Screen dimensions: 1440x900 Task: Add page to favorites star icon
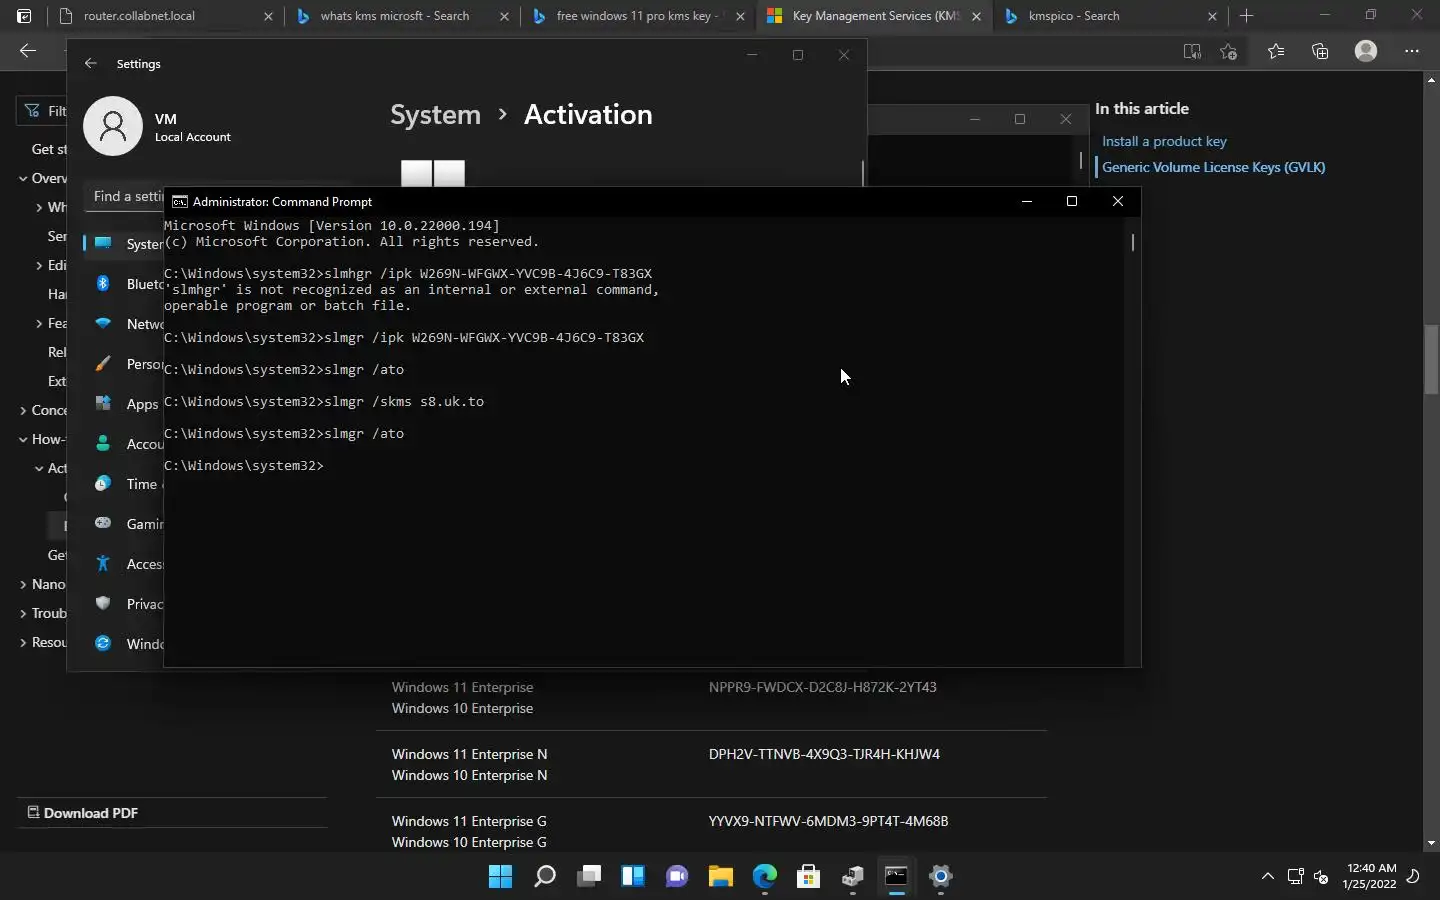pyautogui.click(x=1229, y=51)
